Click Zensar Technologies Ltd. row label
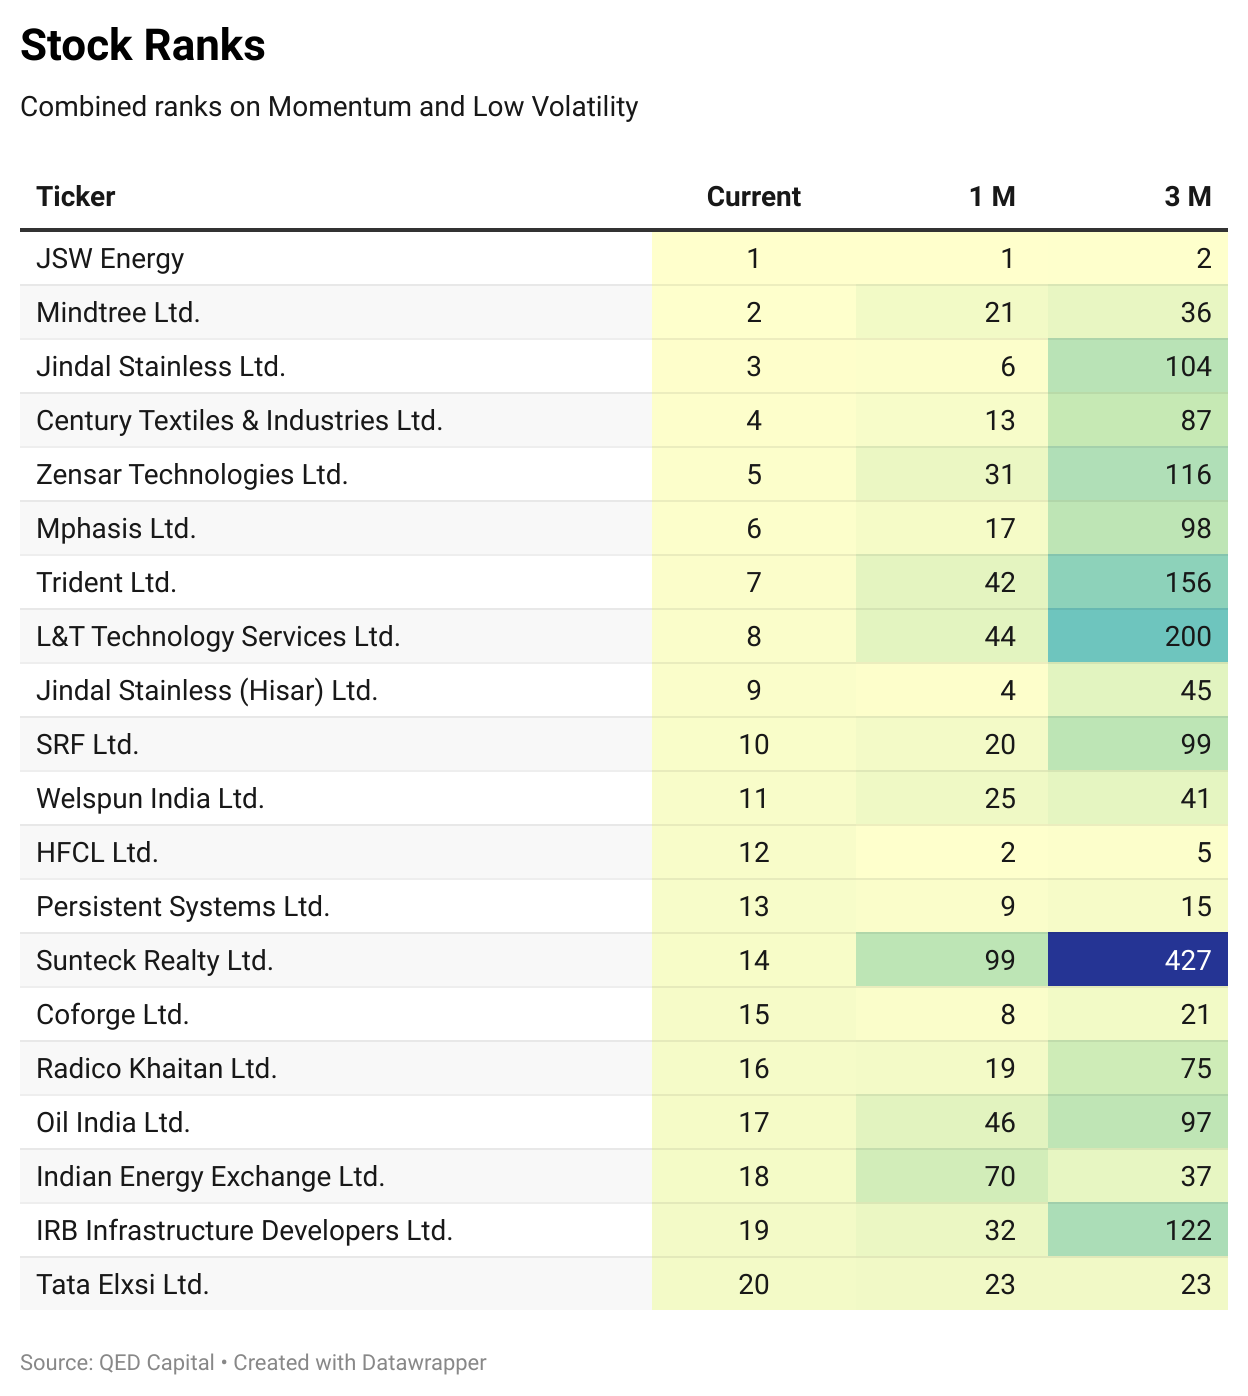 click(192, 474)
